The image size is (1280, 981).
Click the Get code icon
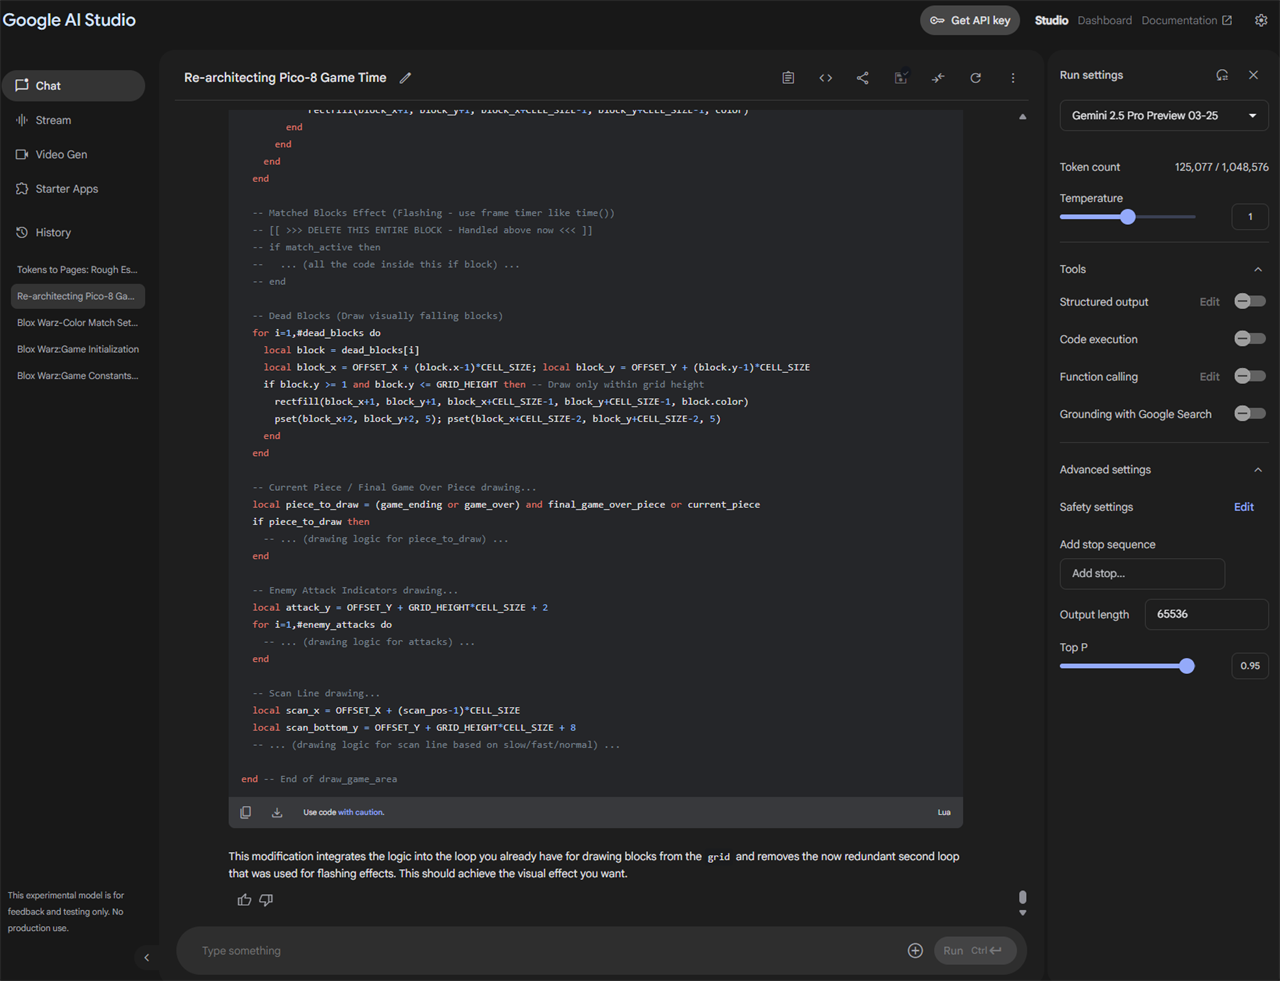click(826, 78)
